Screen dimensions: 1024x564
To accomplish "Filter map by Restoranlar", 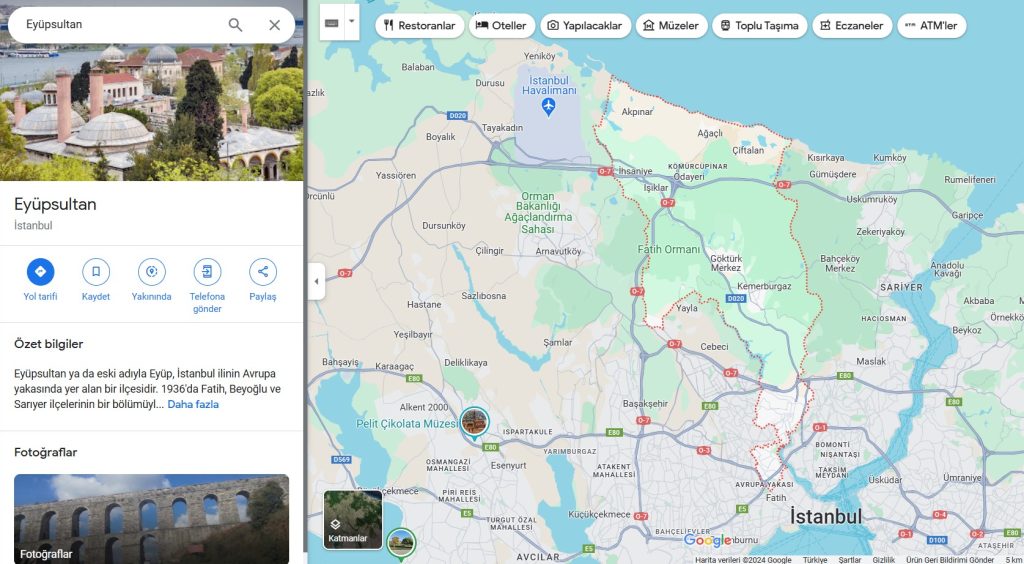I will pos(419,26).
